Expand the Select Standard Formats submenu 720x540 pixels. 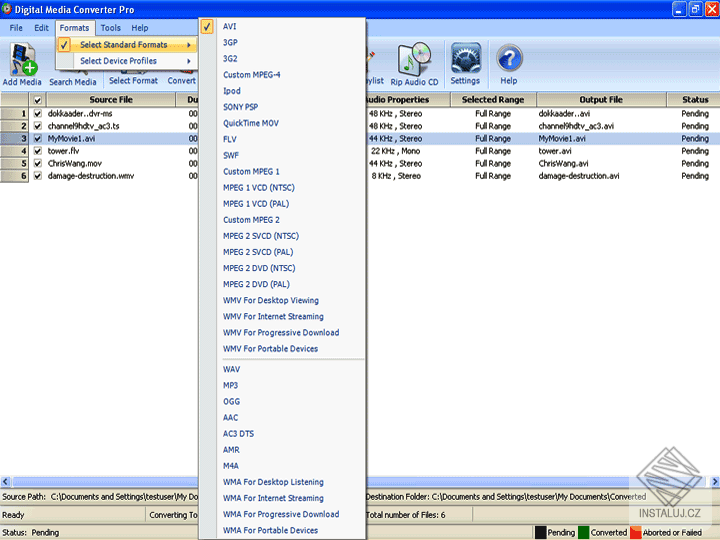coord(127,45)
